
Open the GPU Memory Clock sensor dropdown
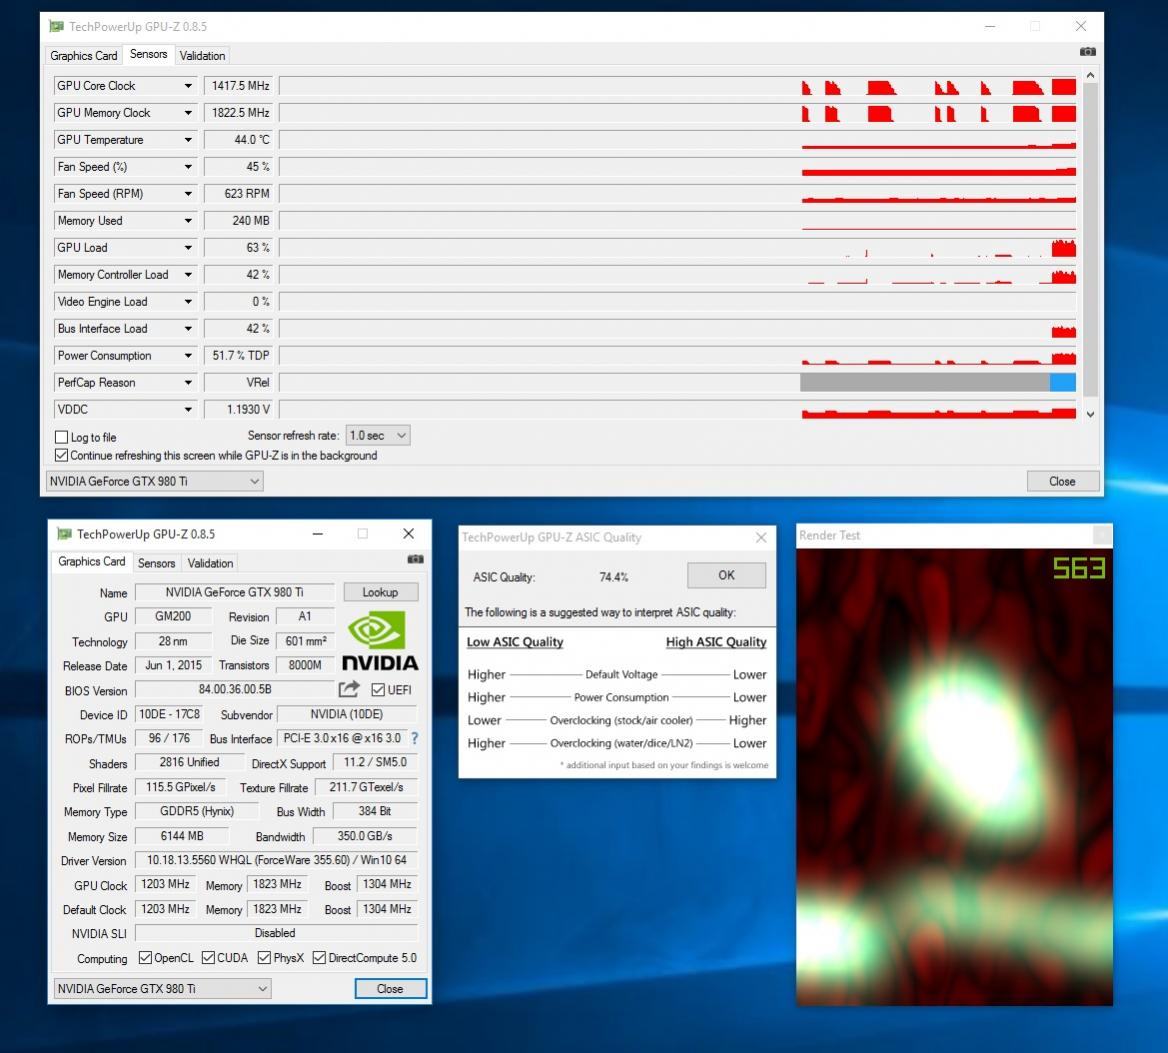[x=188, y=112]
